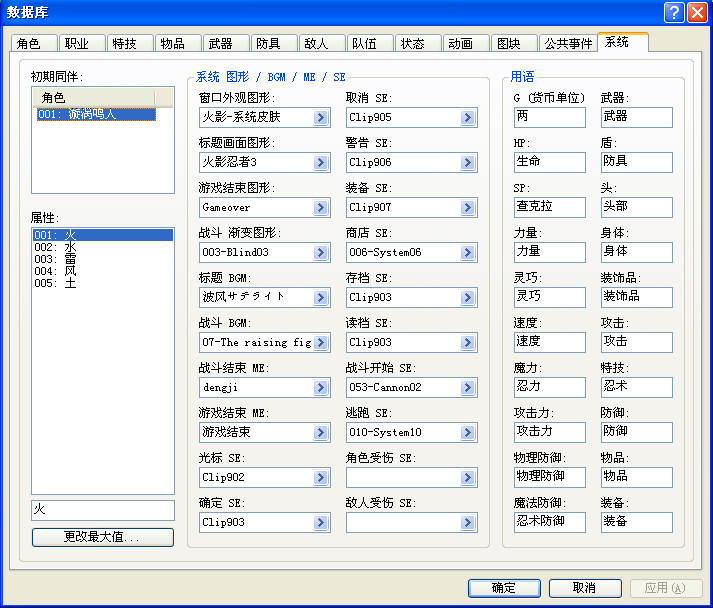
Task: Select attribute 005: 土
Action: click(103, 283)
